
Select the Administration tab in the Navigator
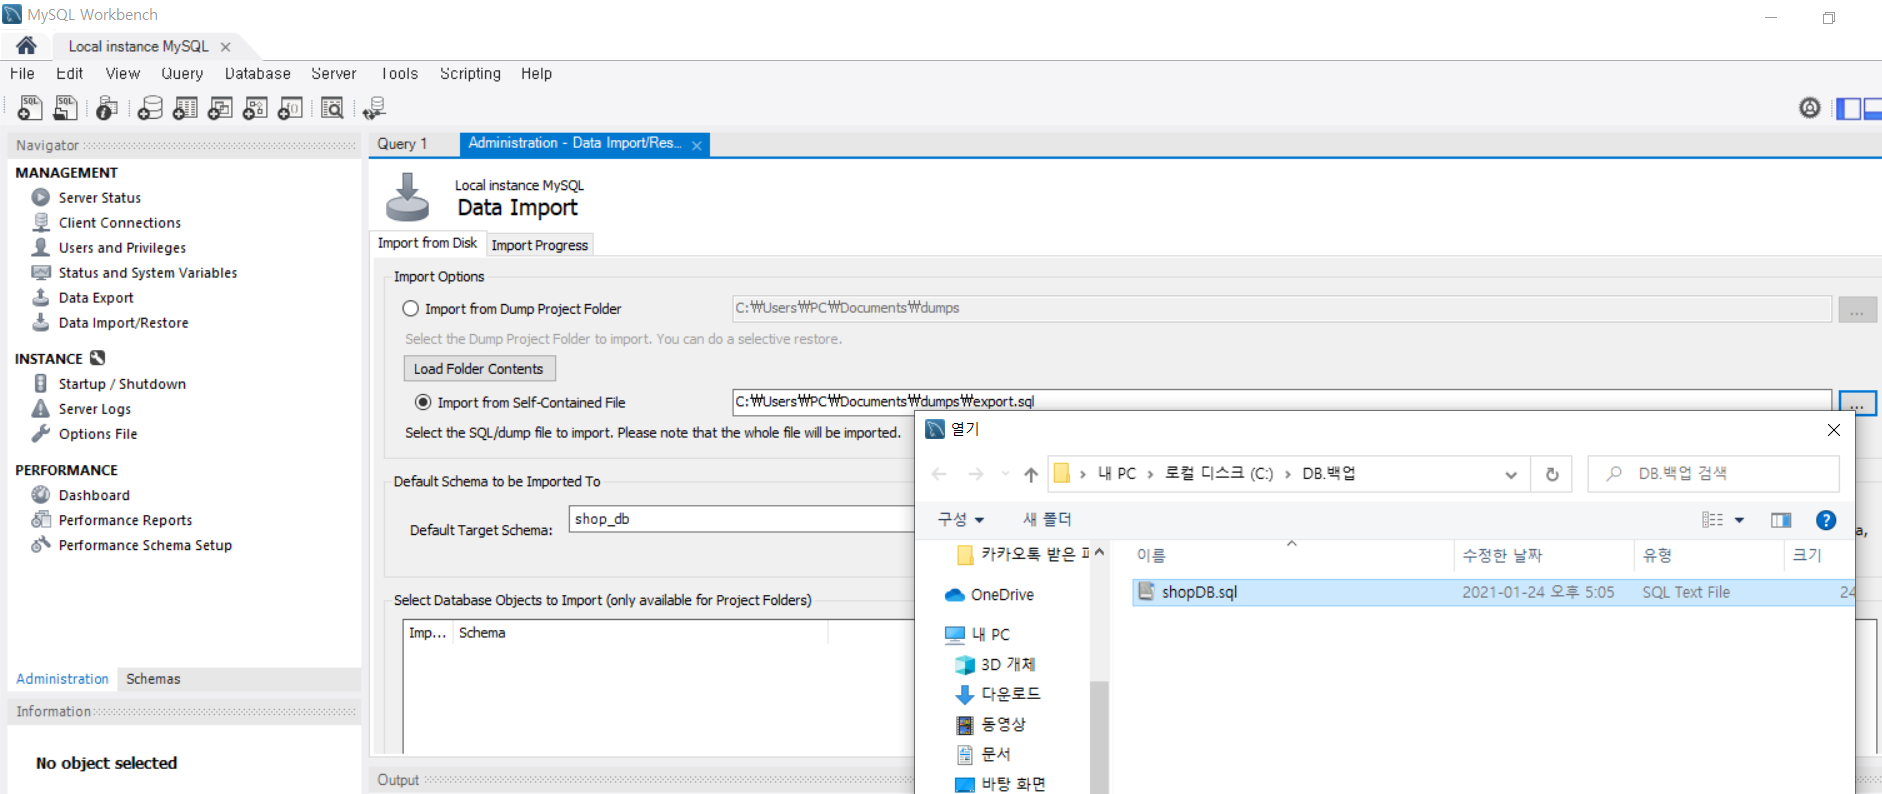pyautogui.click(x=62, y=679)
